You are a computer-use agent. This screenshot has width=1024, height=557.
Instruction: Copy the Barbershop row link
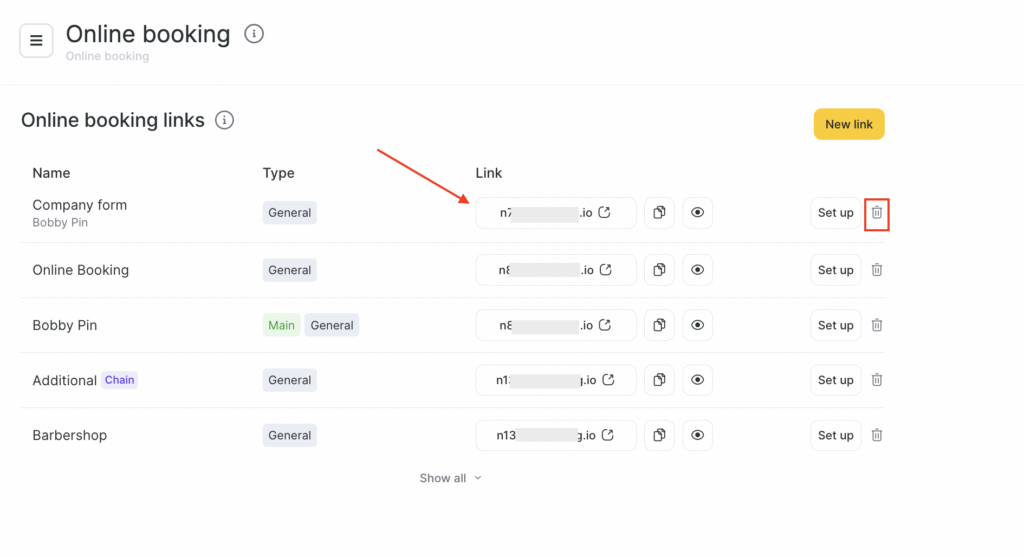click(x=659, y=435)
